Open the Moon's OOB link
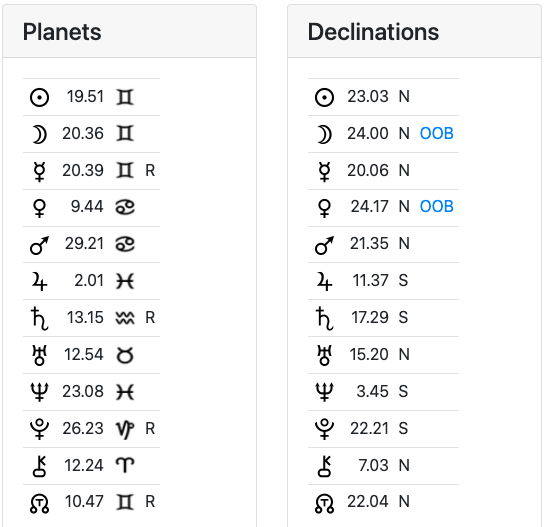 [x=437, y=133]
